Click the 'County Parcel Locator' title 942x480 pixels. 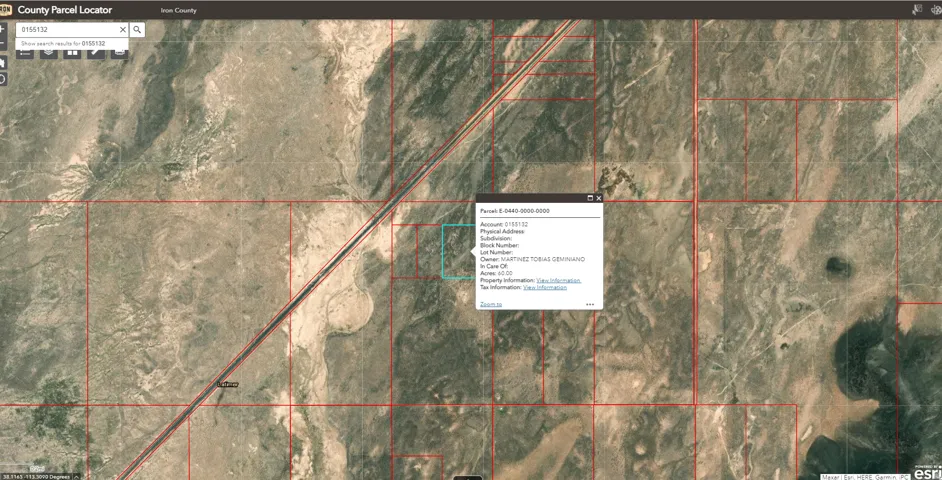point(65,10)
